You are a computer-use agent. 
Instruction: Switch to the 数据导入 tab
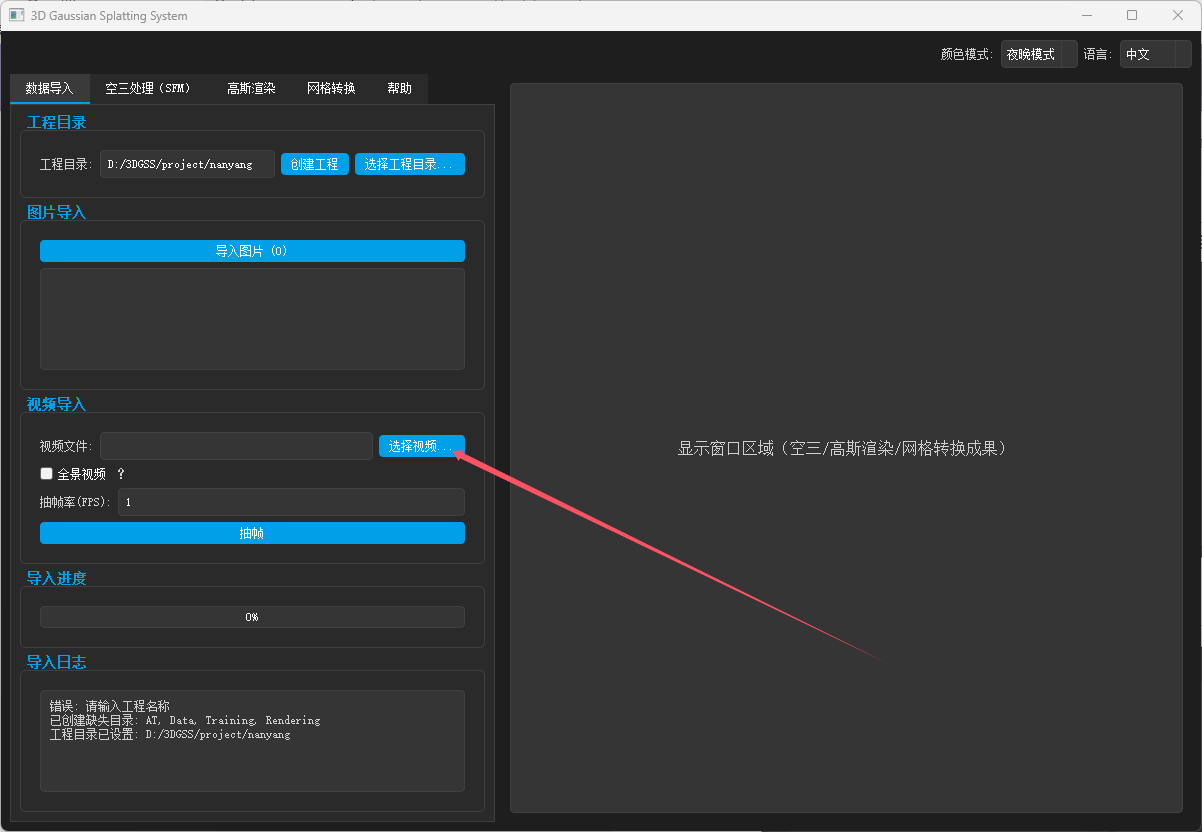tap(50, 88)
